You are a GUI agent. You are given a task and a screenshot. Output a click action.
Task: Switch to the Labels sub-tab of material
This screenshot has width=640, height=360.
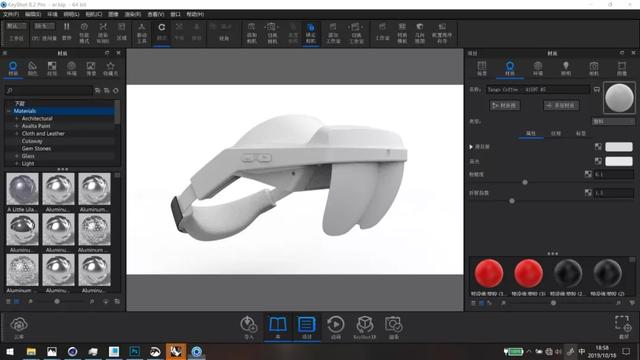580,133
